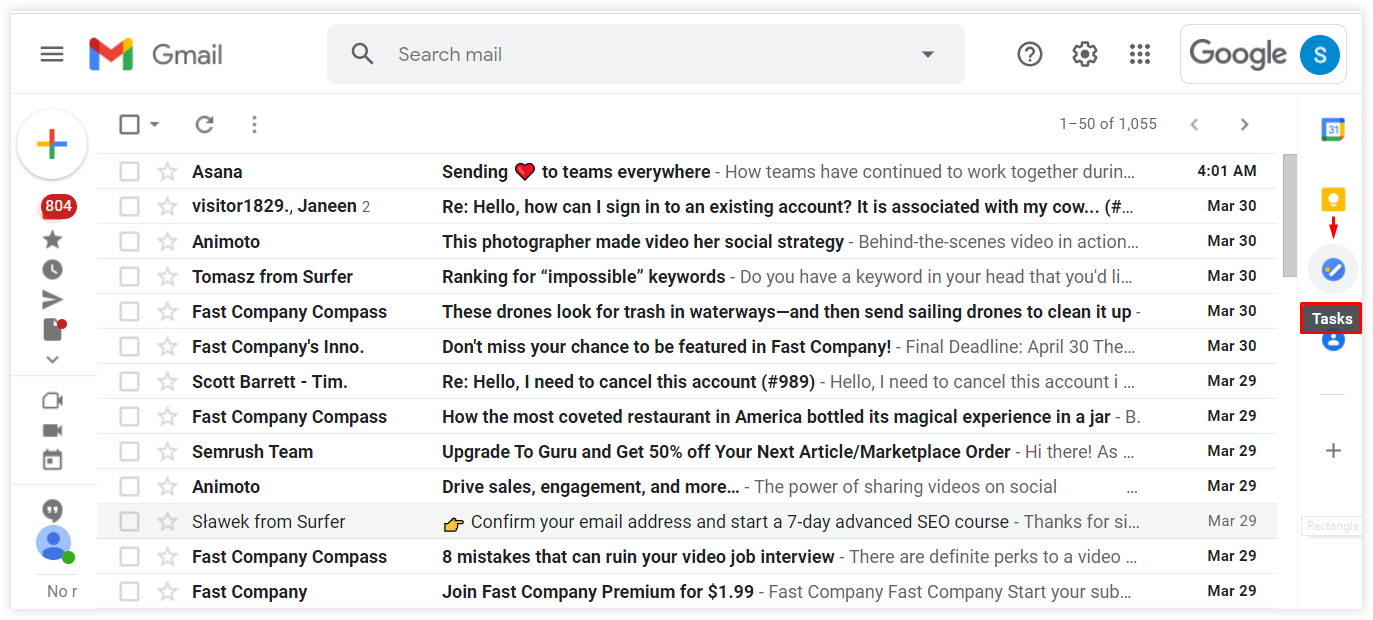Expand more labels with the chevron
The height and width of the screenshot is (620, 1373).
(x=52, y=358)
